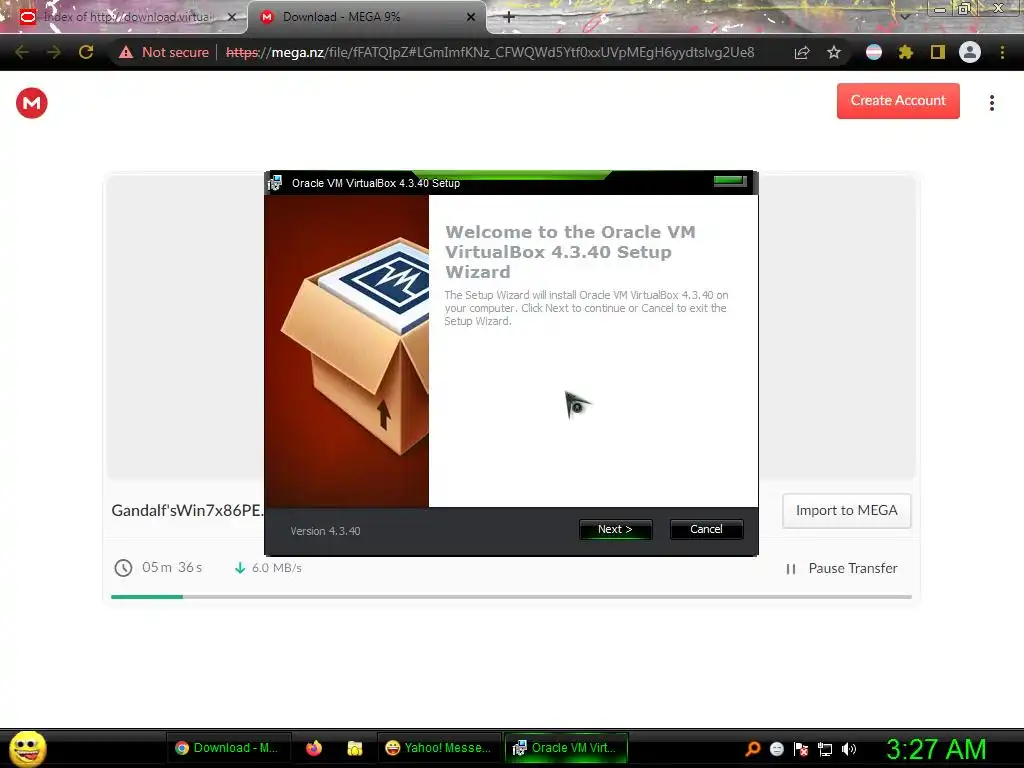Click the 3:27 AM taskbar clock

(x=936, y=749)
